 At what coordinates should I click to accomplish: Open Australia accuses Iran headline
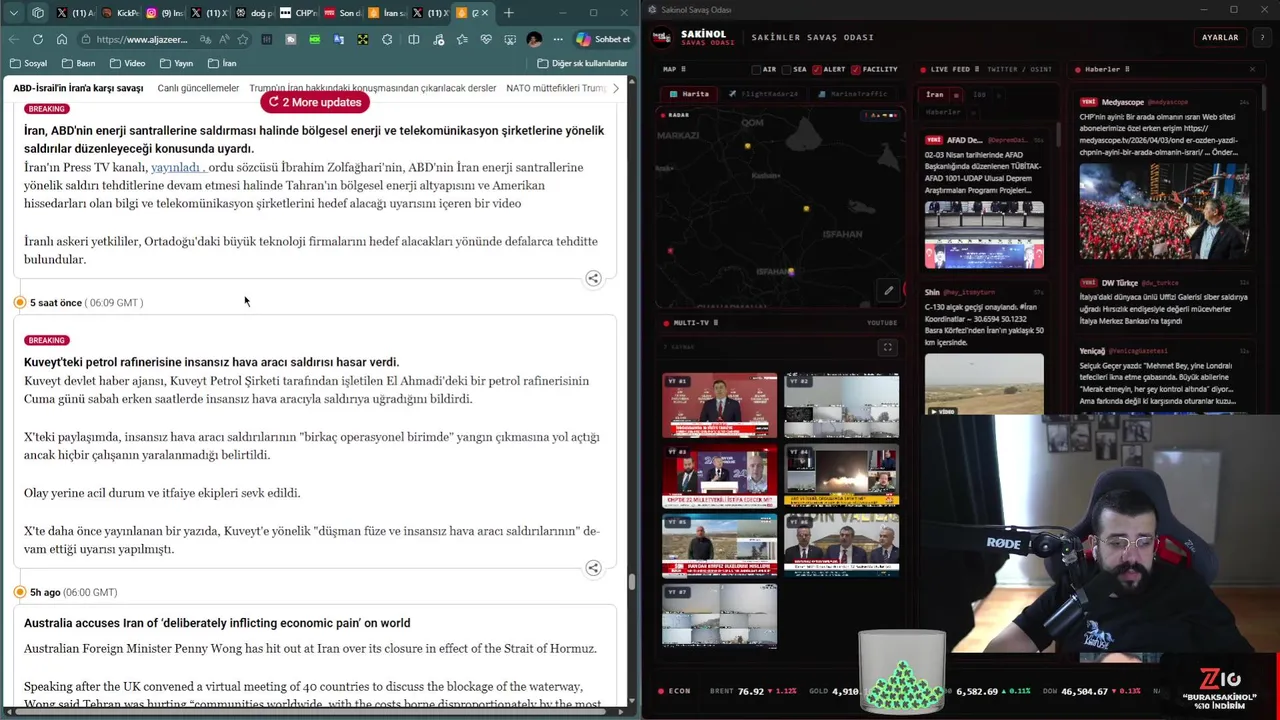click(217, 623)
